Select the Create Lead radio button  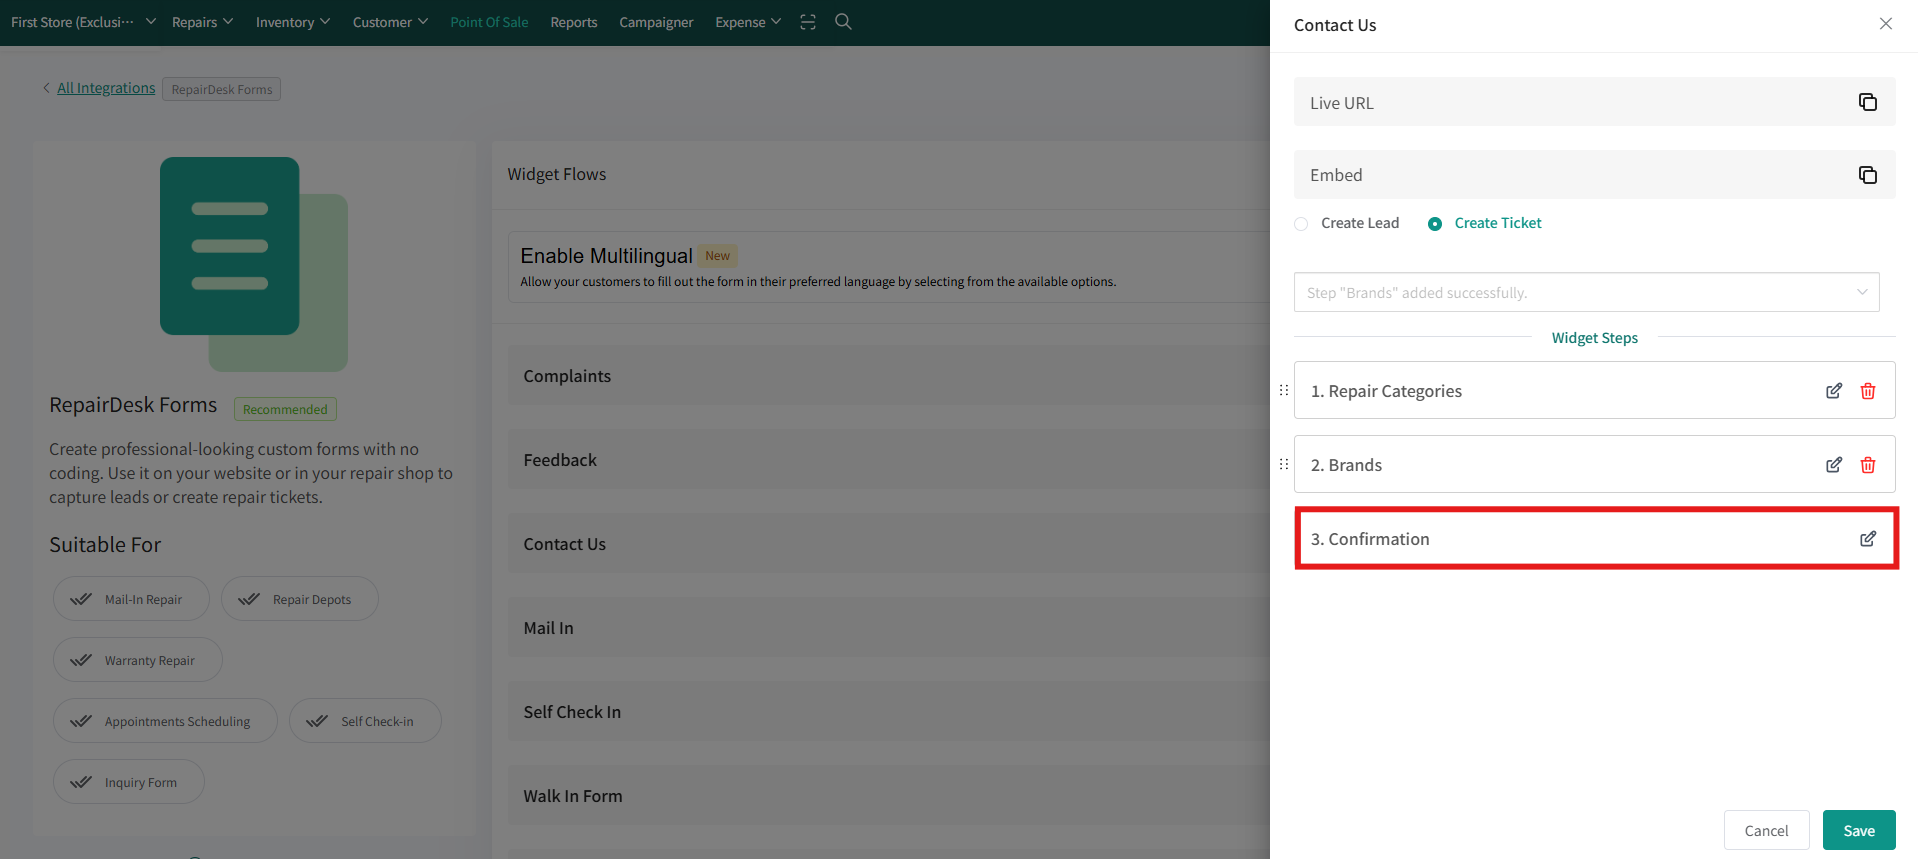pos(1301,224)
